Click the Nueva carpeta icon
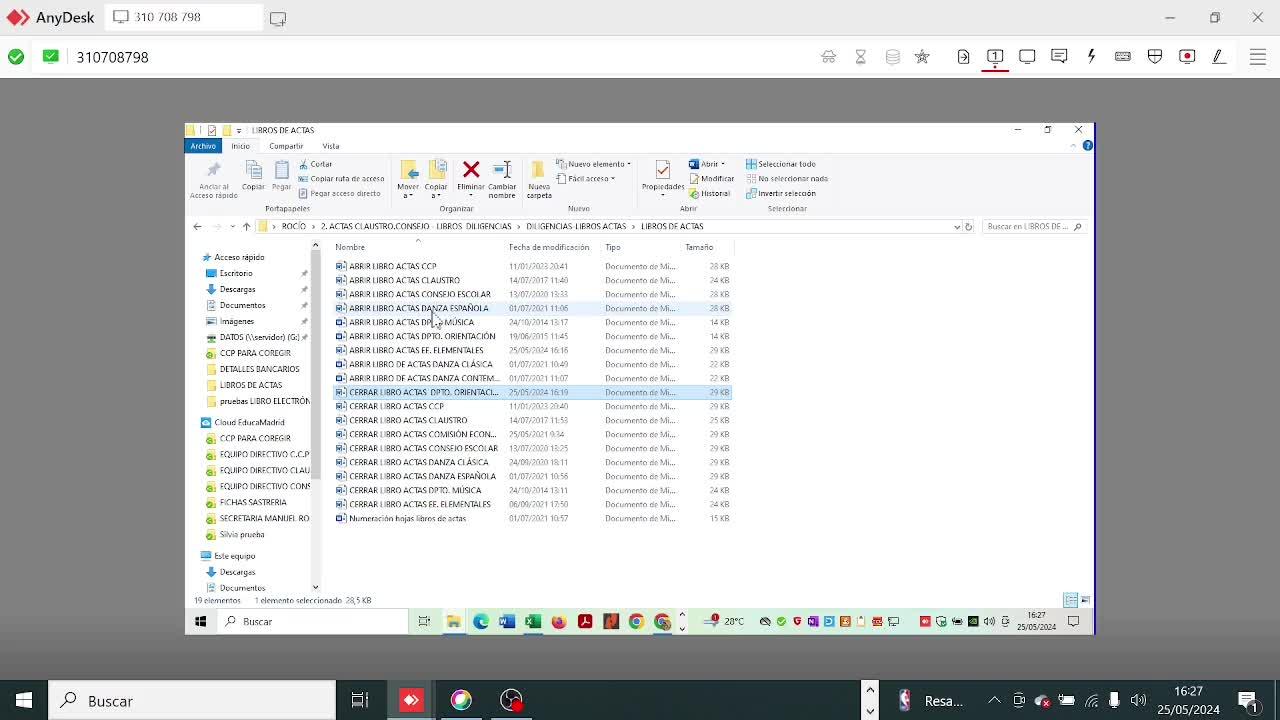 [538, 170]
